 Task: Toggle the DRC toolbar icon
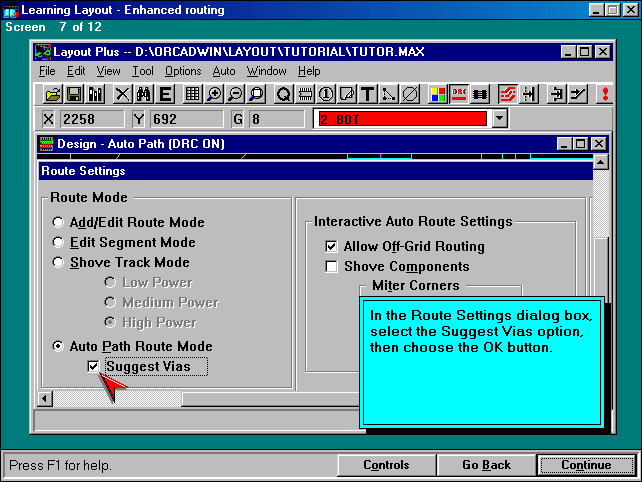tap(460, 94)
